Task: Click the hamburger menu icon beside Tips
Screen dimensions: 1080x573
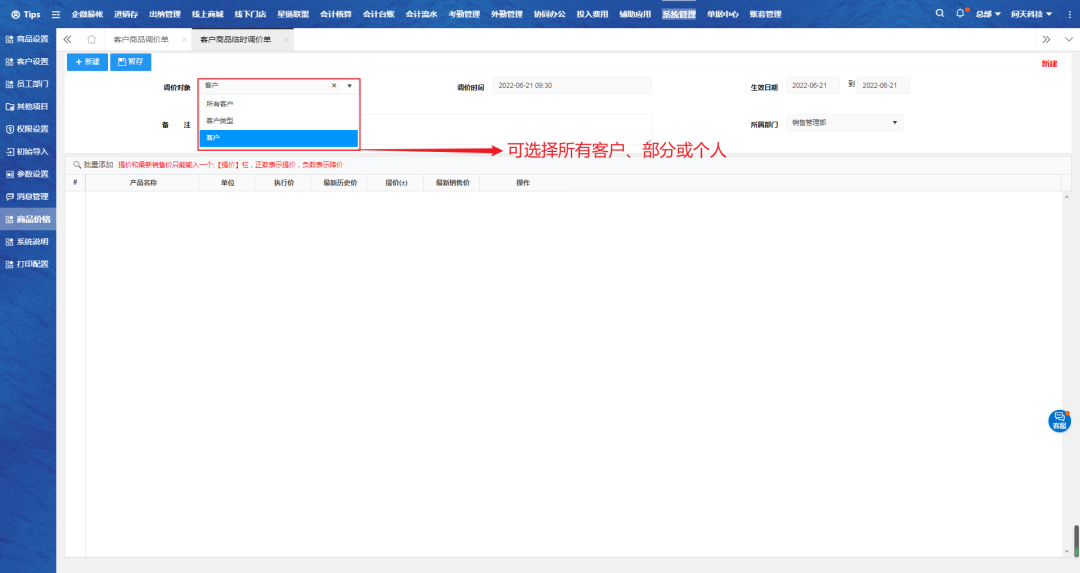Action: click(x=56, y=14)
